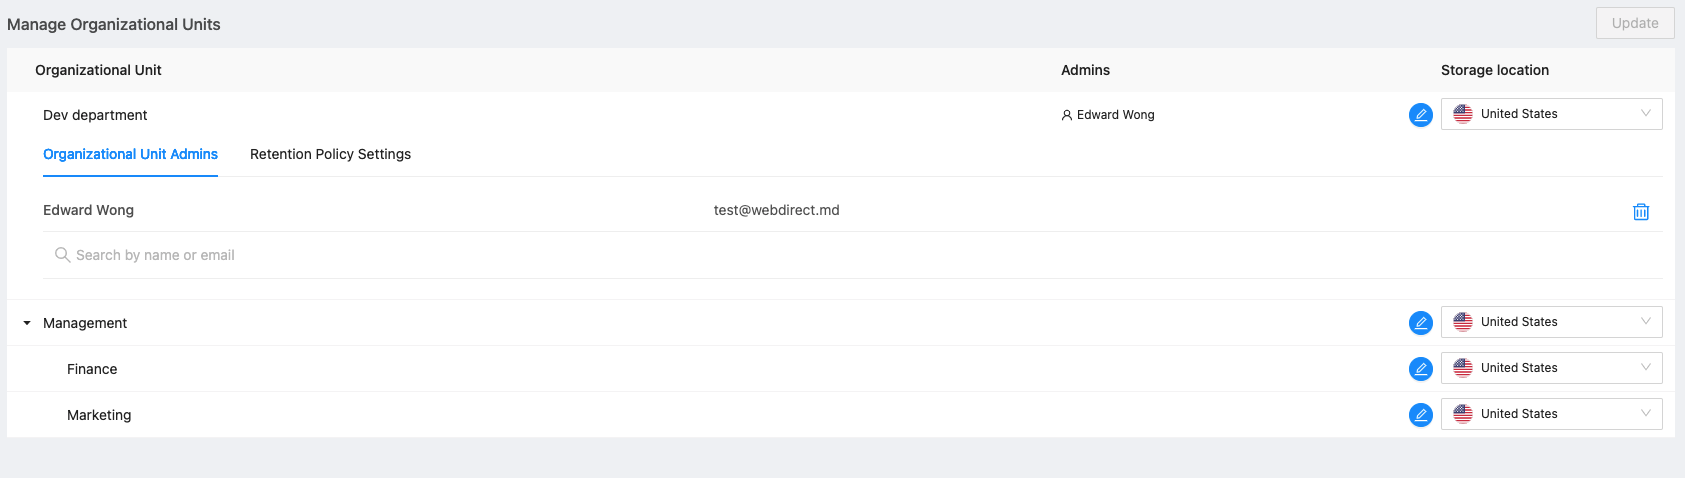The height and width of the screenshot is (478, 1685).
Task: Click edit pencil icon for Finance row
Action: (x=1420, y=369)
